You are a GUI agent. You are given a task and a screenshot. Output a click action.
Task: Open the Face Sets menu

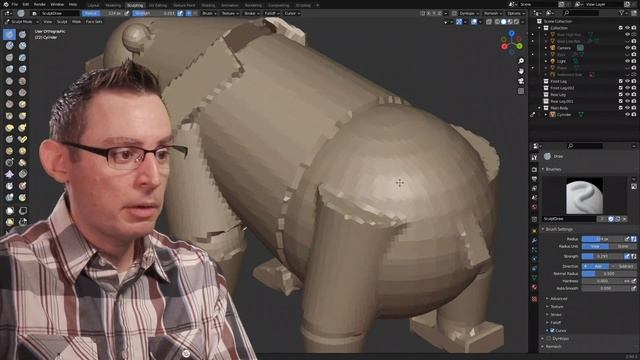click(94, 22)
